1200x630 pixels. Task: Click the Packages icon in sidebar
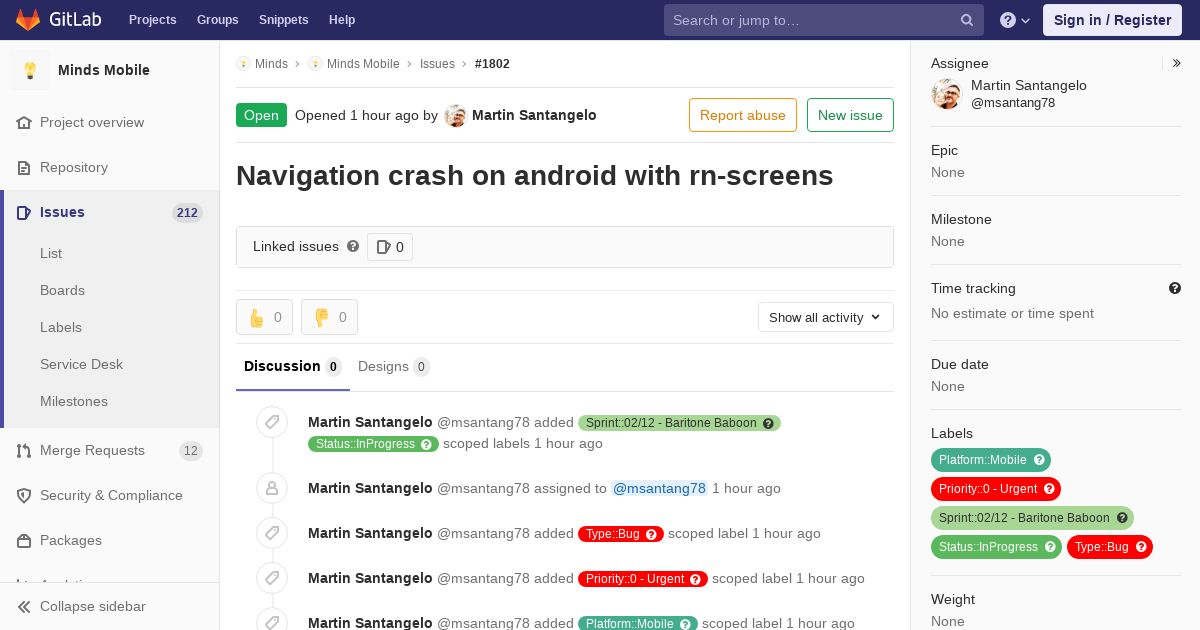[24, 540]
